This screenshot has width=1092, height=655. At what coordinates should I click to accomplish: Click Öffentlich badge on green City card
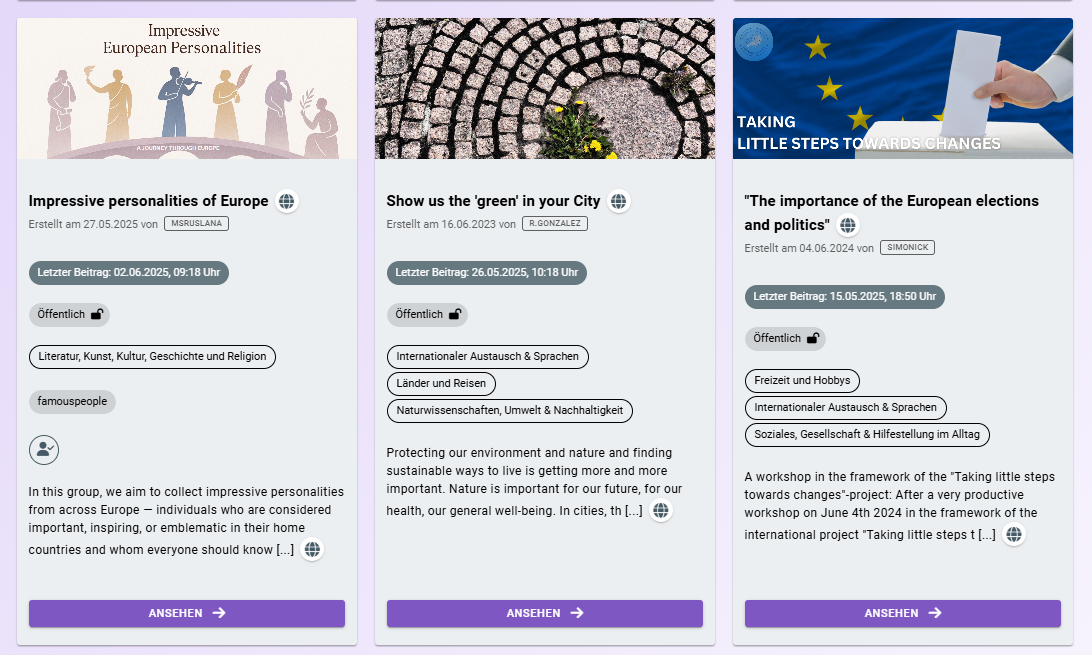[427, 314]
